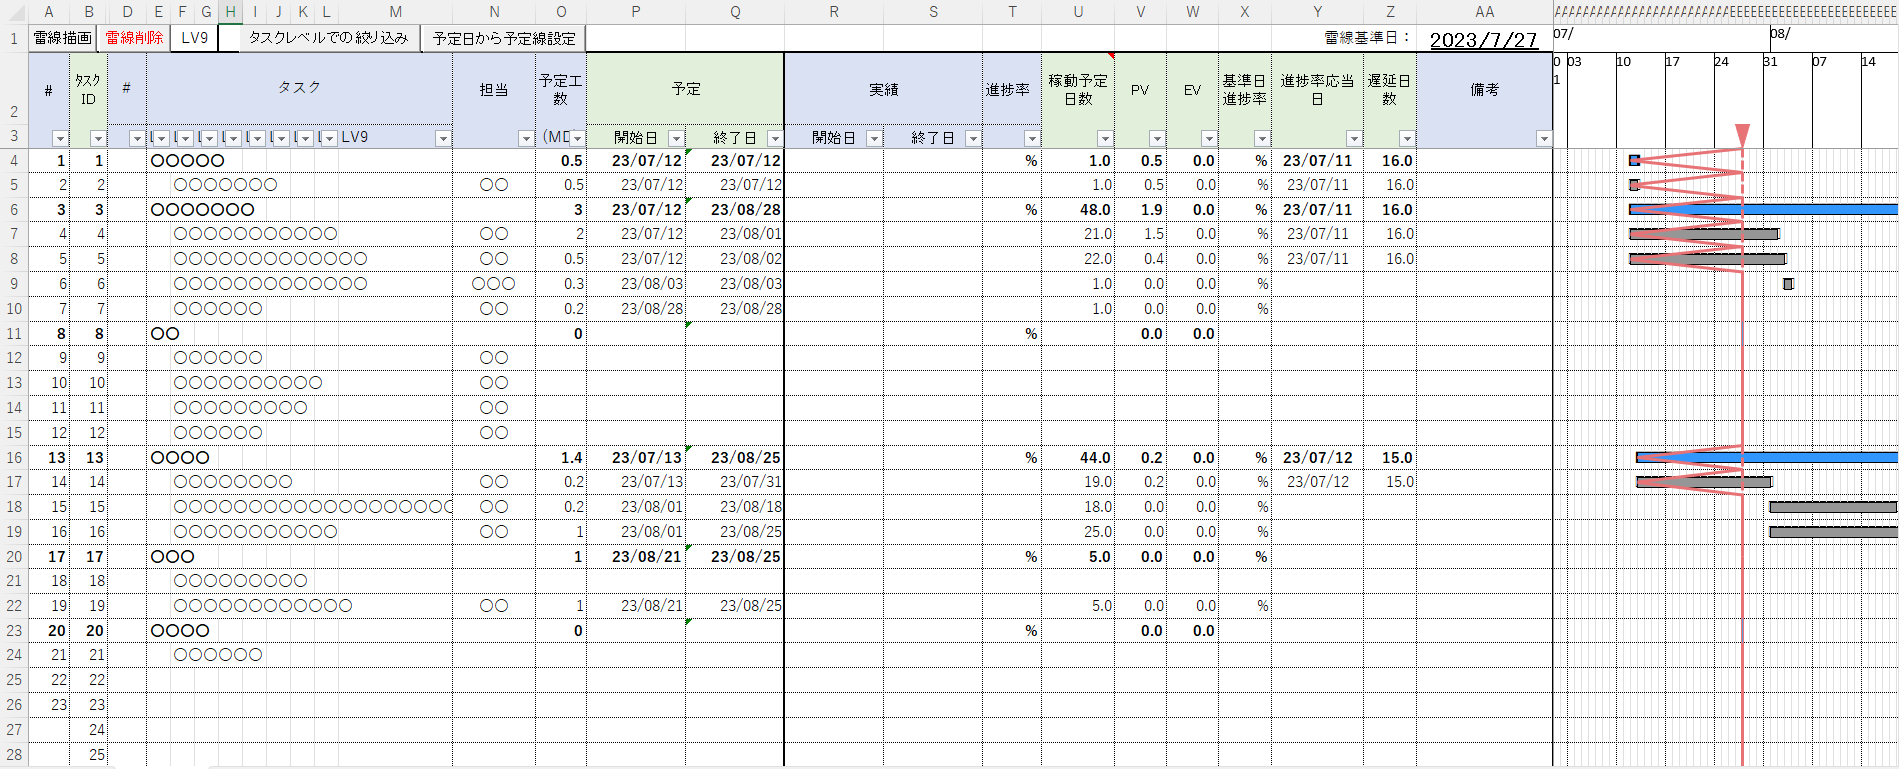Select the end date cell 23/08/02
The image size is (1899, 769).
click(x=735, y=259)
